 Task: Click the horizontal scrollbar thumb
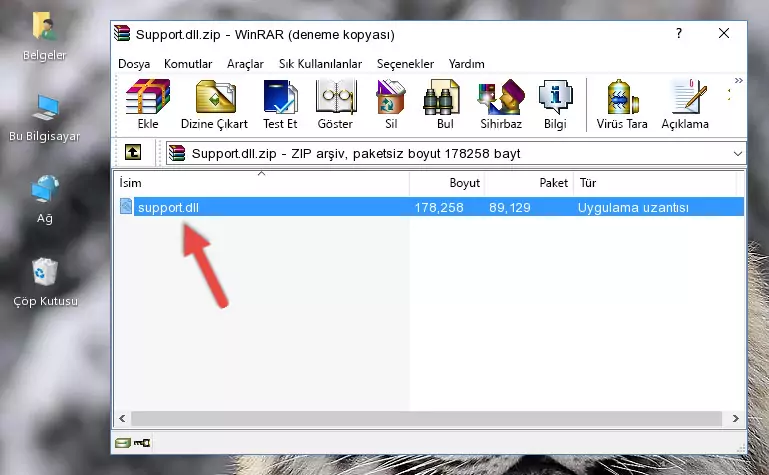[x=426, y=419]
